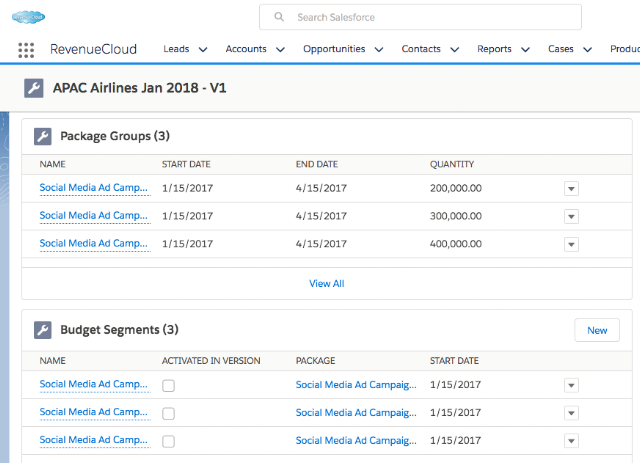The width and height of the screenshot is (640, 463).
Task: Open second budget segment name link
Action: point(93,412)
